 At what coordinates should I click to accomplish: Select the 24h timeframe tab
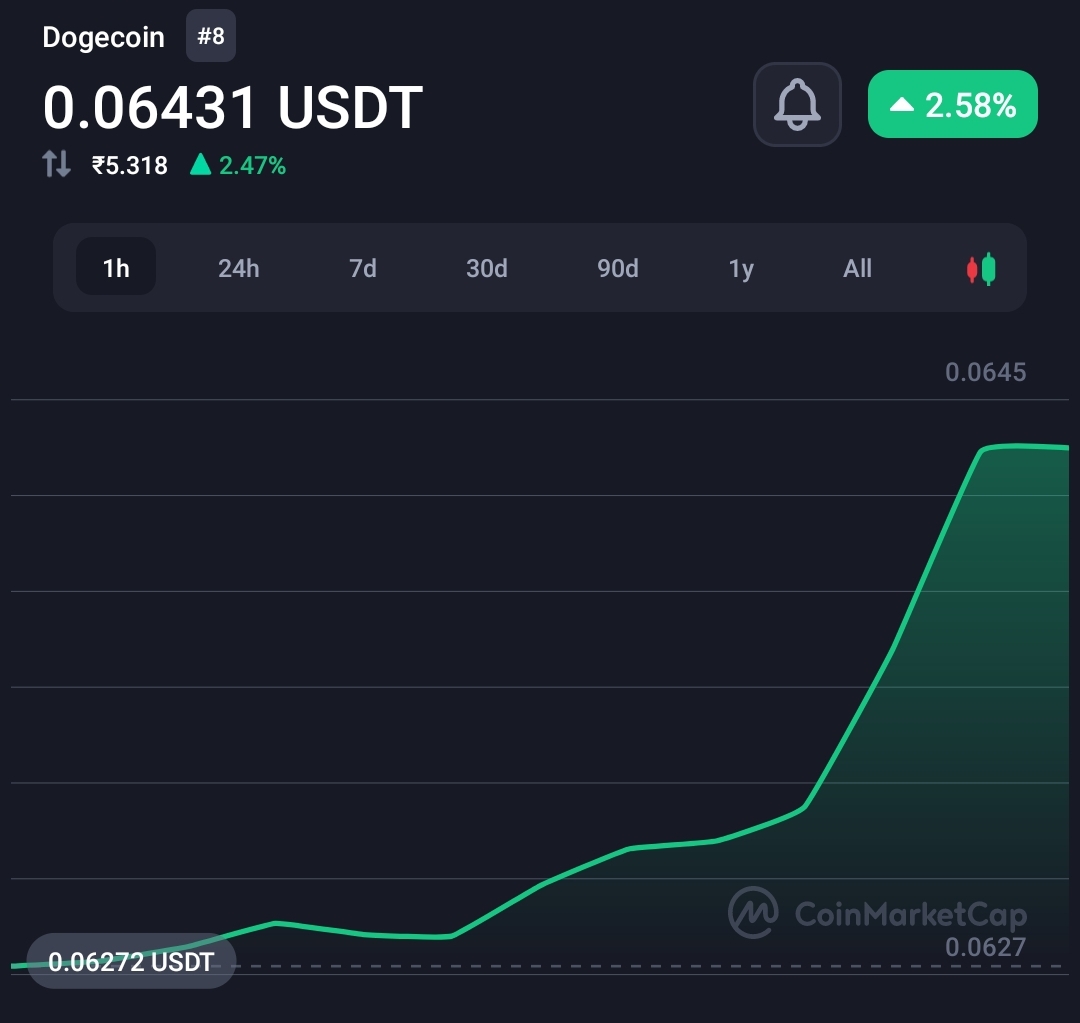239,268
